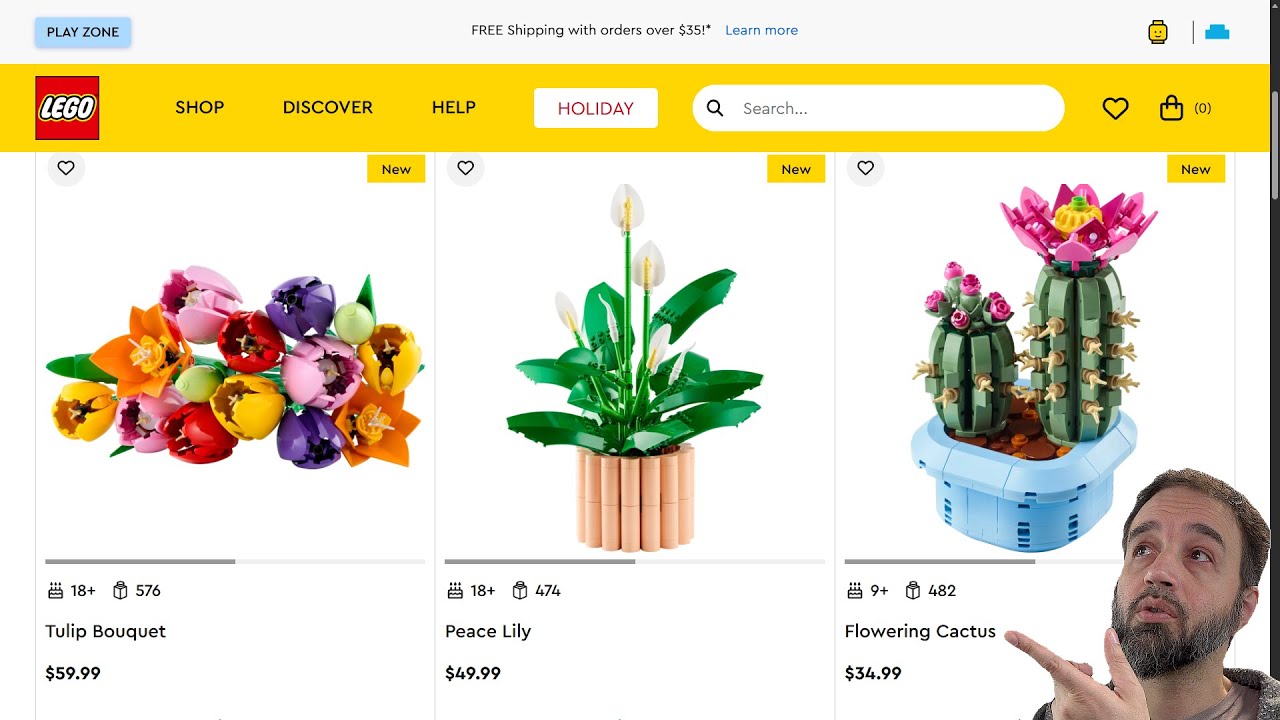Open the shopping bag icon
Viewport: 1280px width, 720px height.
pyautogui.click(x=1172, y=108)
